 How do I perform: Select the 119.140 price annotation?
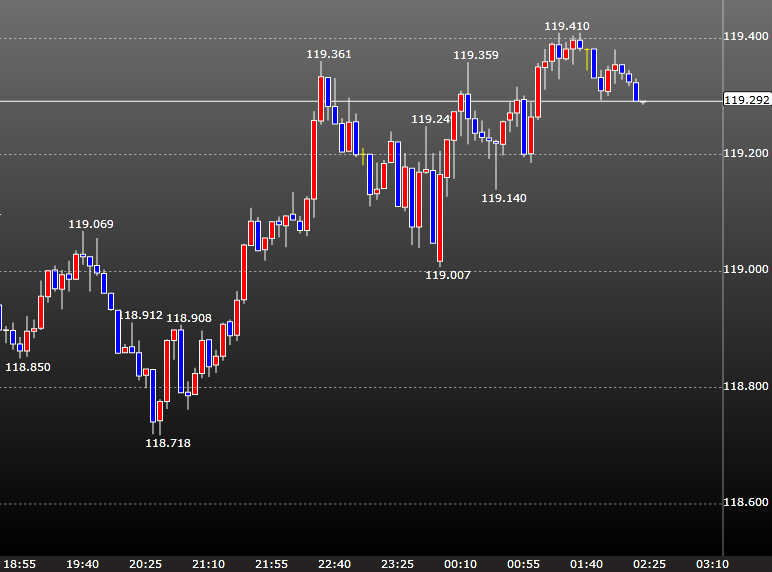point(503,198)
